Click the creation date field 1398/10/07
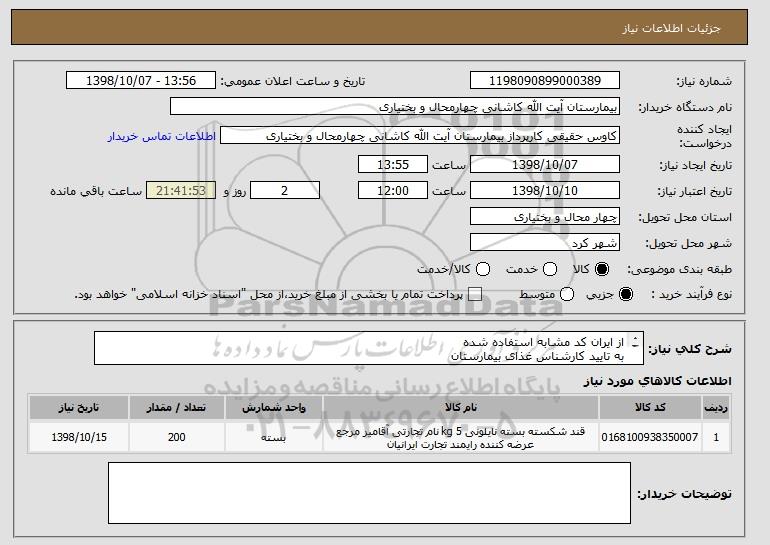Screen dimensions: 770x545 tap(545, 164)
